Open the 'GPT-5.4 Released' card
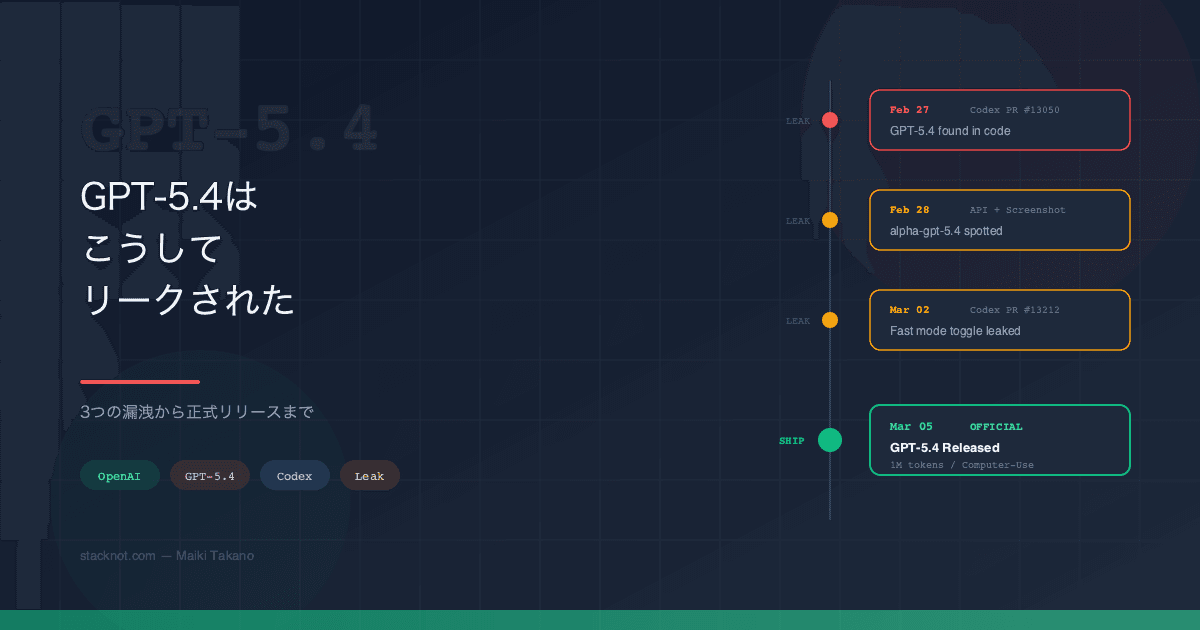The height and width of the screenshot is (630, 1200). tap(1000, 440)
